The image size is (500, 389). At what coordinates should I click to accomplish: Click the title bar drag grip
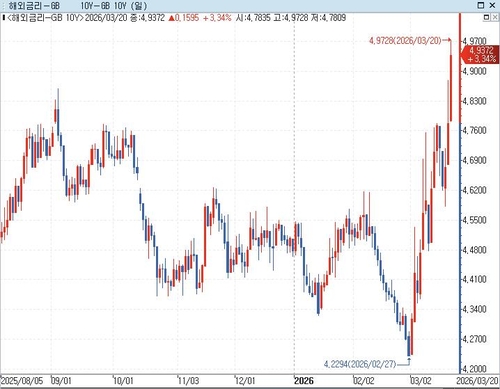point(3,5)
